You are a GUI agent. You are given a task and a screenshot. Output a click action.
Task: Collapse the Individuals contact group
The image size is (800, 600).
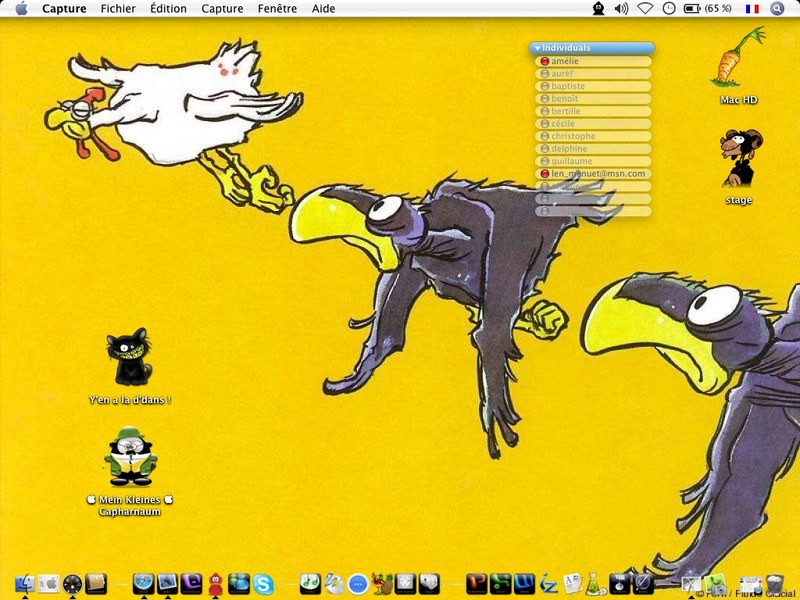pyautogui.click(x=537, y=48)
